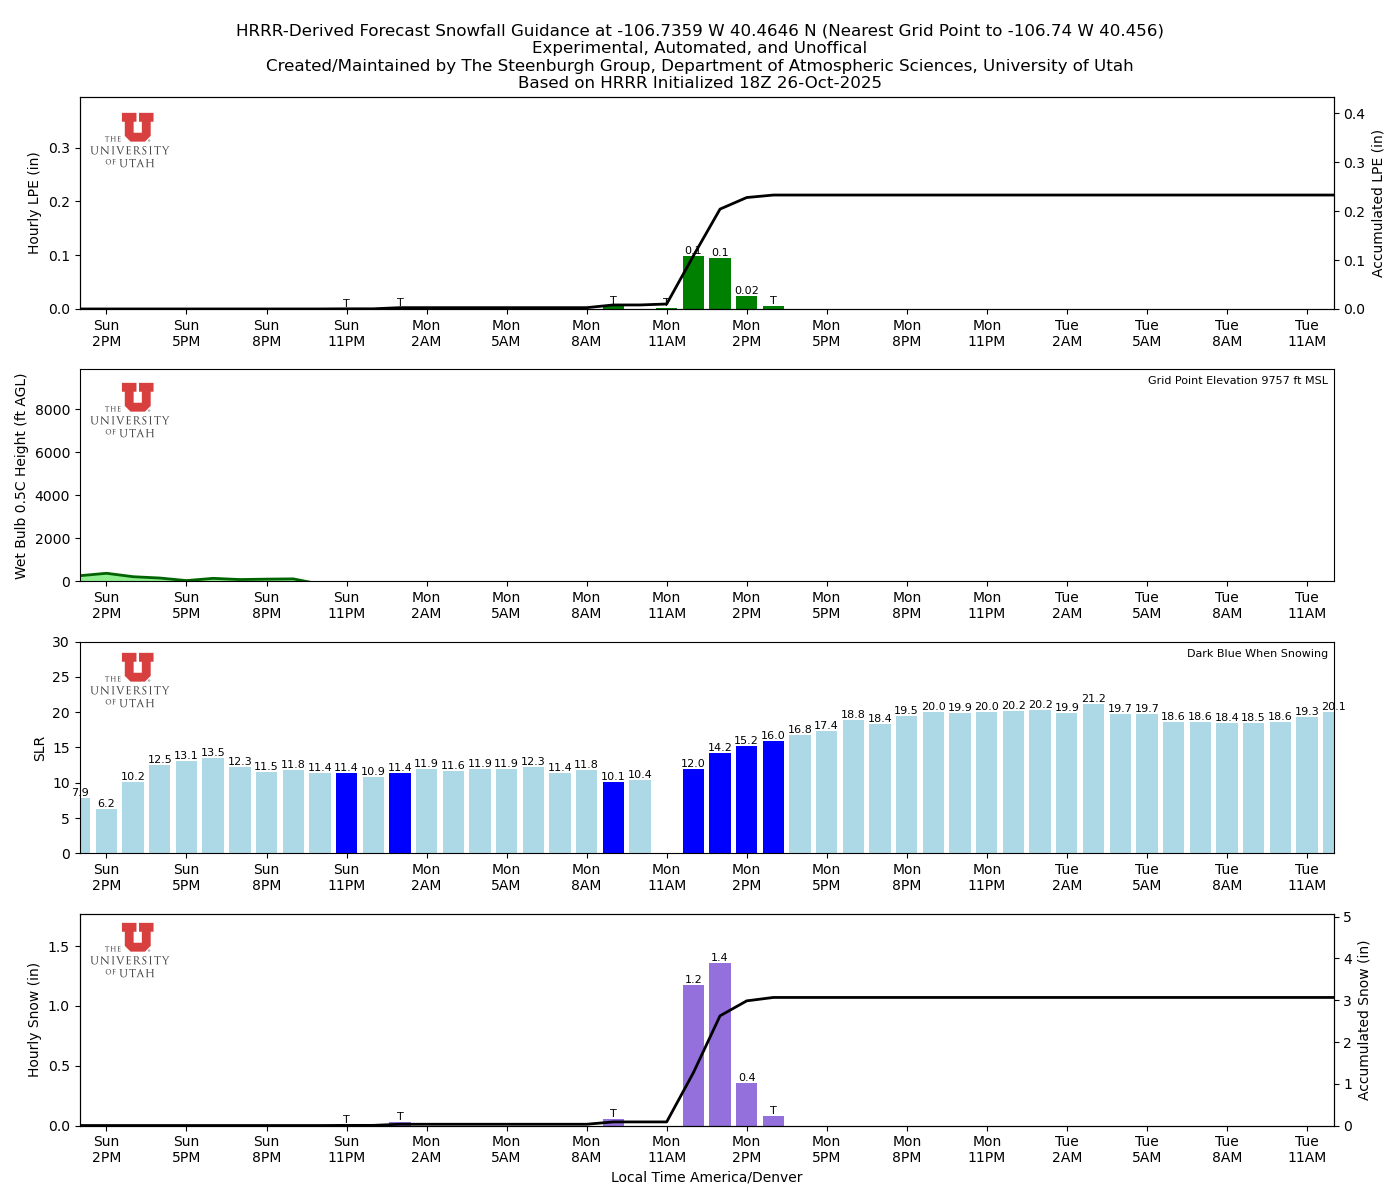
Task: Click the Local Time America/Denver axis label
Action: tap(706, 1177)
